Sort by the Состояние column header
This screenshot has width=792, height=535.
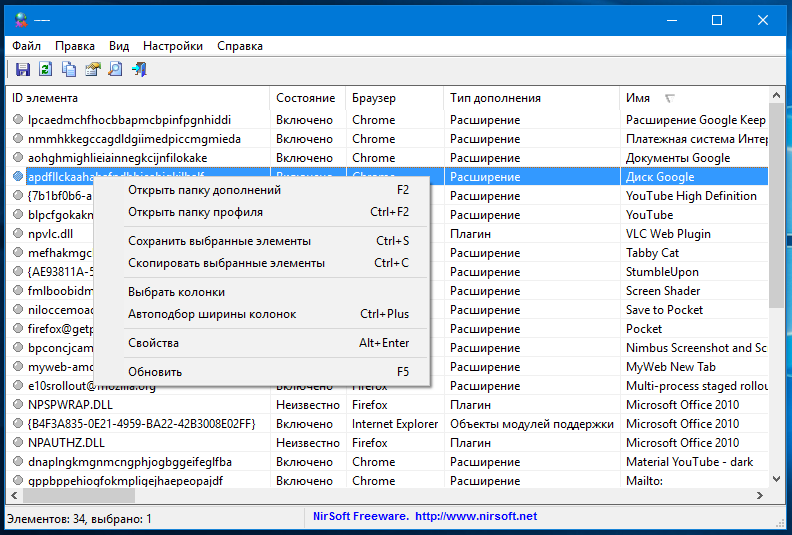click(x=308, y=98)
